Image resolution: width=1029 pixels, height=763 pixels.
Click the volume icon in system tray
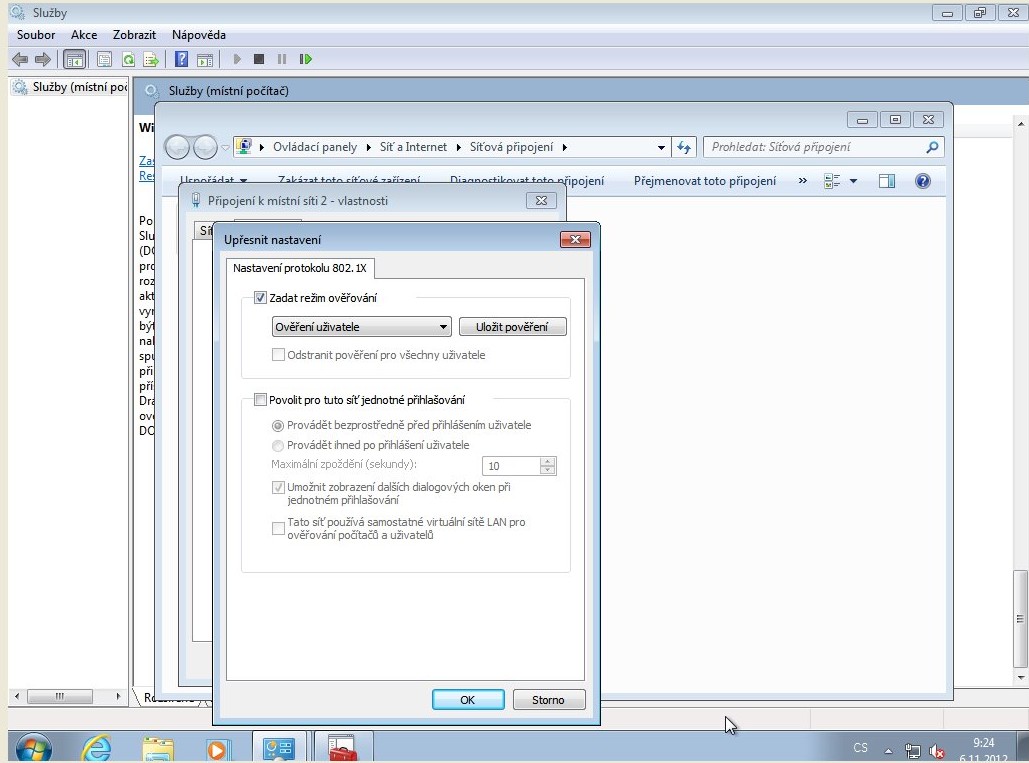937,751
